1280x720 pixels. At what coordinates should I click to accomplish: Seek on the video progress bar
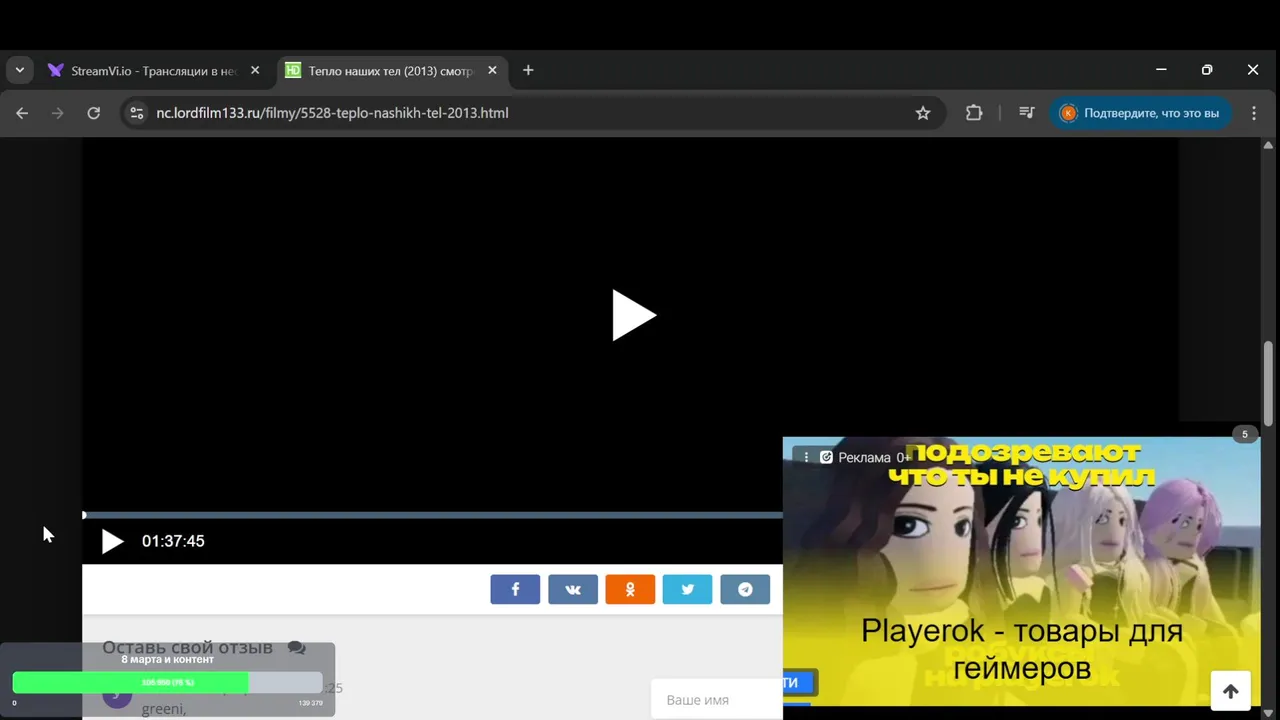tap(432, 515)
